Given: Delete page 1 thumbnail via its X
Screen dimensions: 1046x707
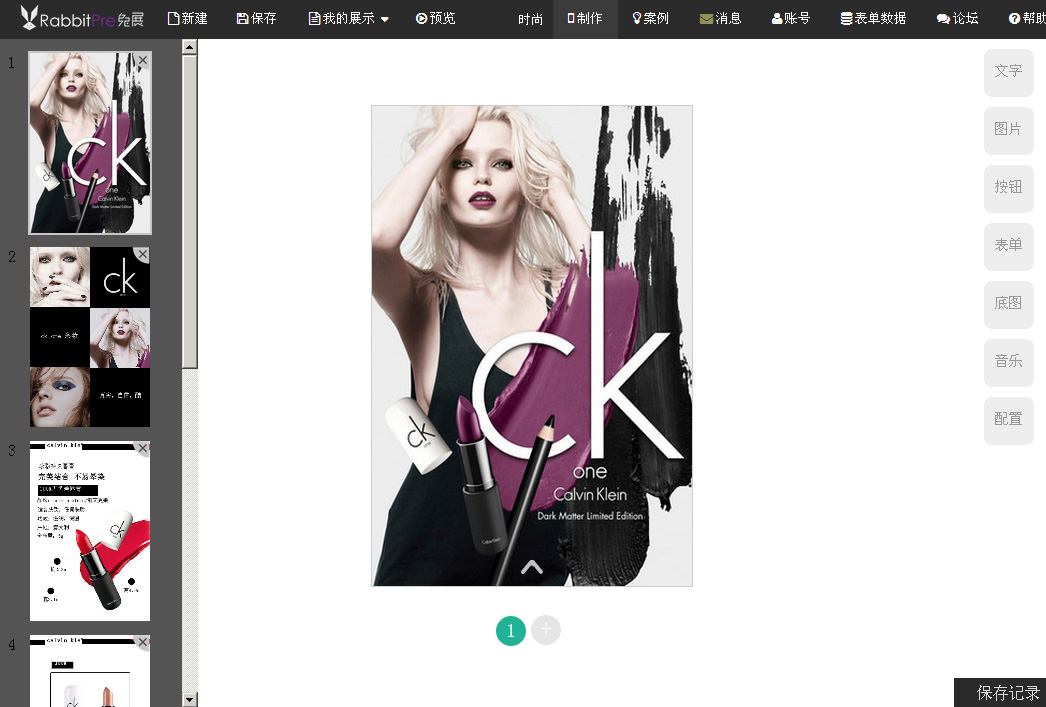Looking at the screenshot, I should tap(143, 61).
